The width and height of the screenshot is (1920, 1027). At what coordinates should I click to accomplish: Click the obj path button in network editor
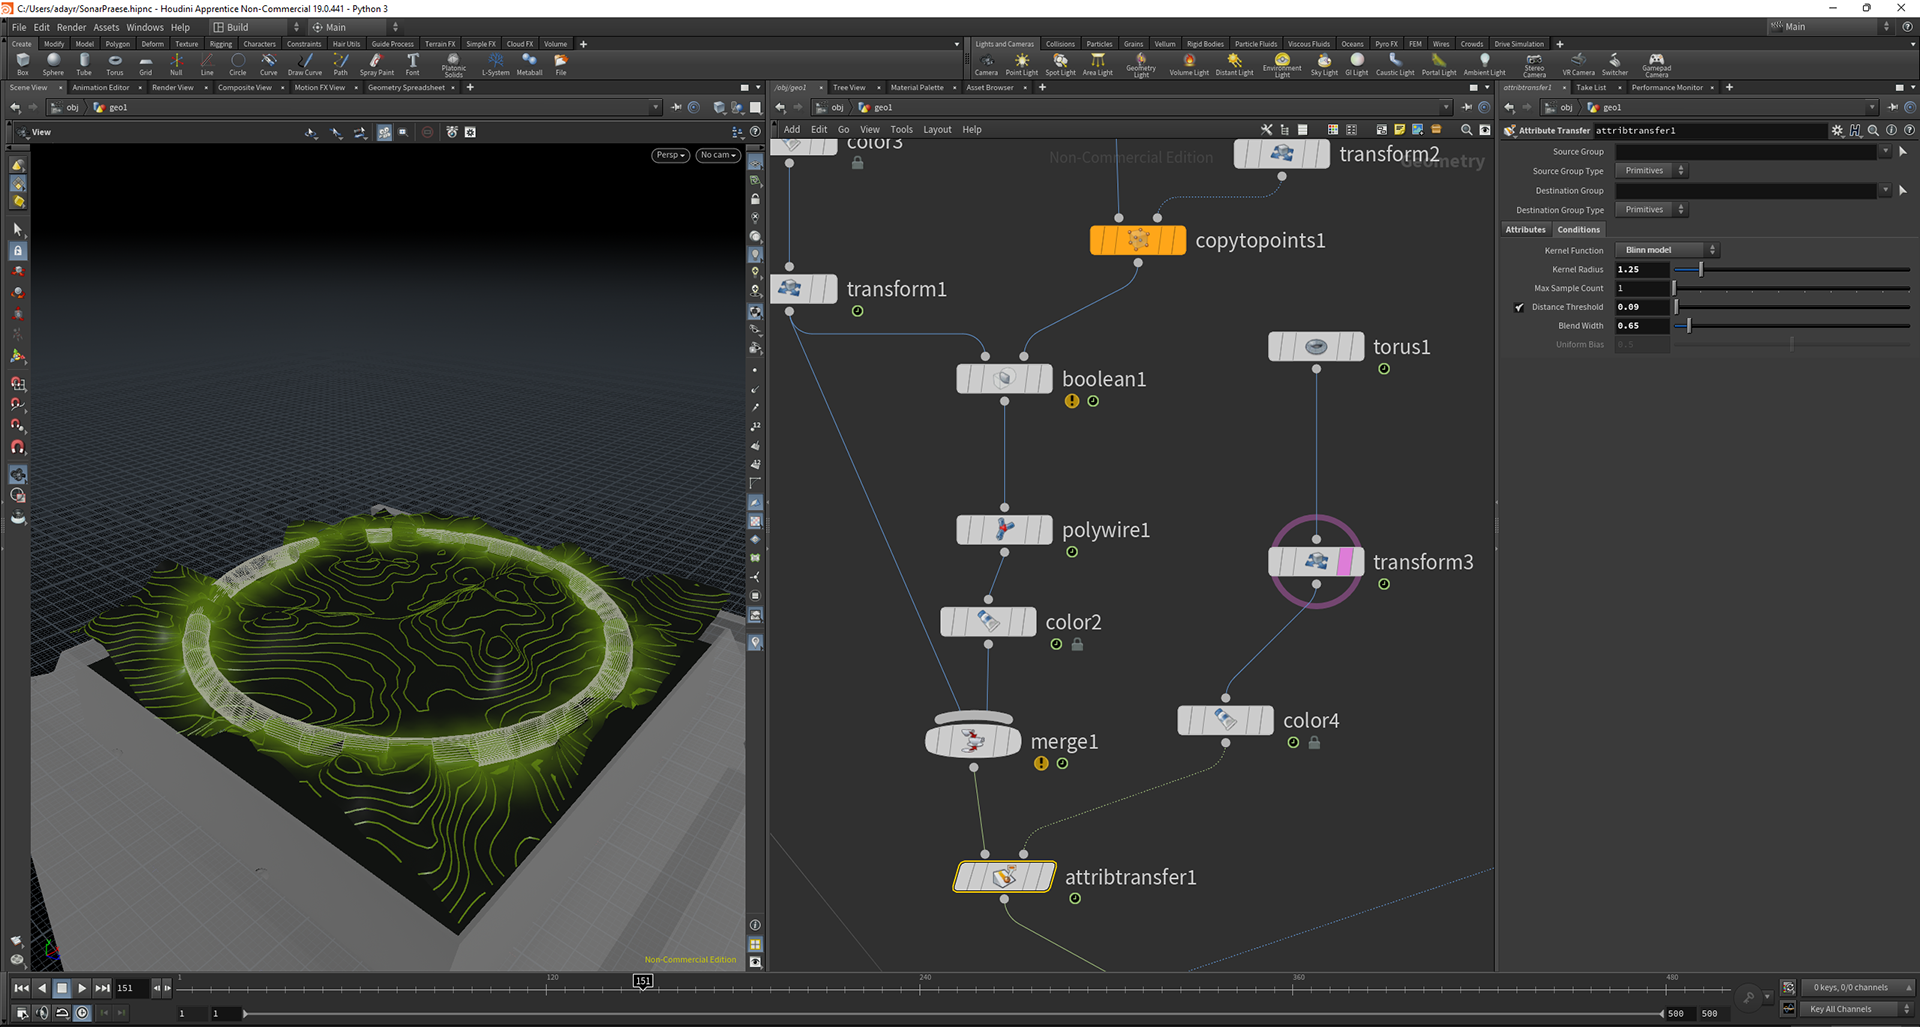(831, 108)
